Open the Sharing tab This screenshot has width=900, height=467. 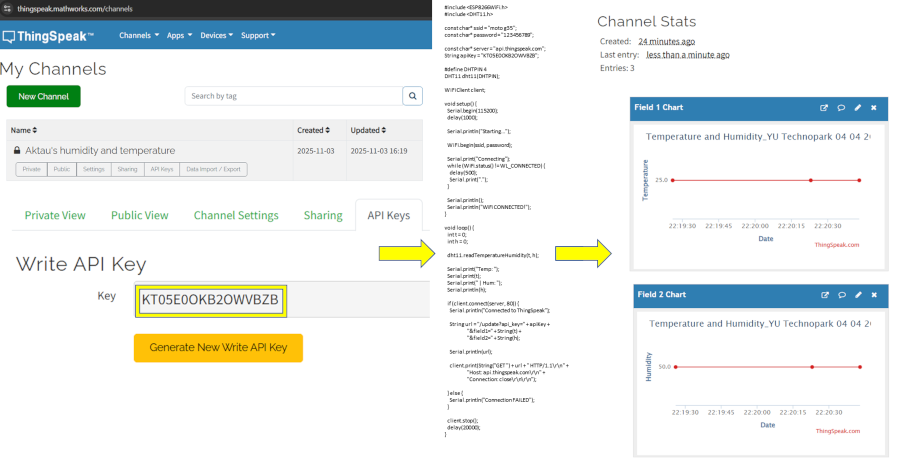[x=323, y=215]
